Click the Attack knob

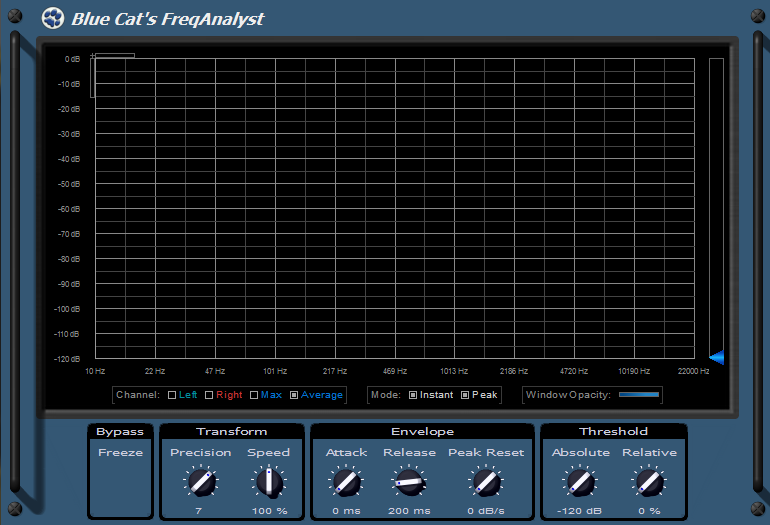click(x=346, y=482)
